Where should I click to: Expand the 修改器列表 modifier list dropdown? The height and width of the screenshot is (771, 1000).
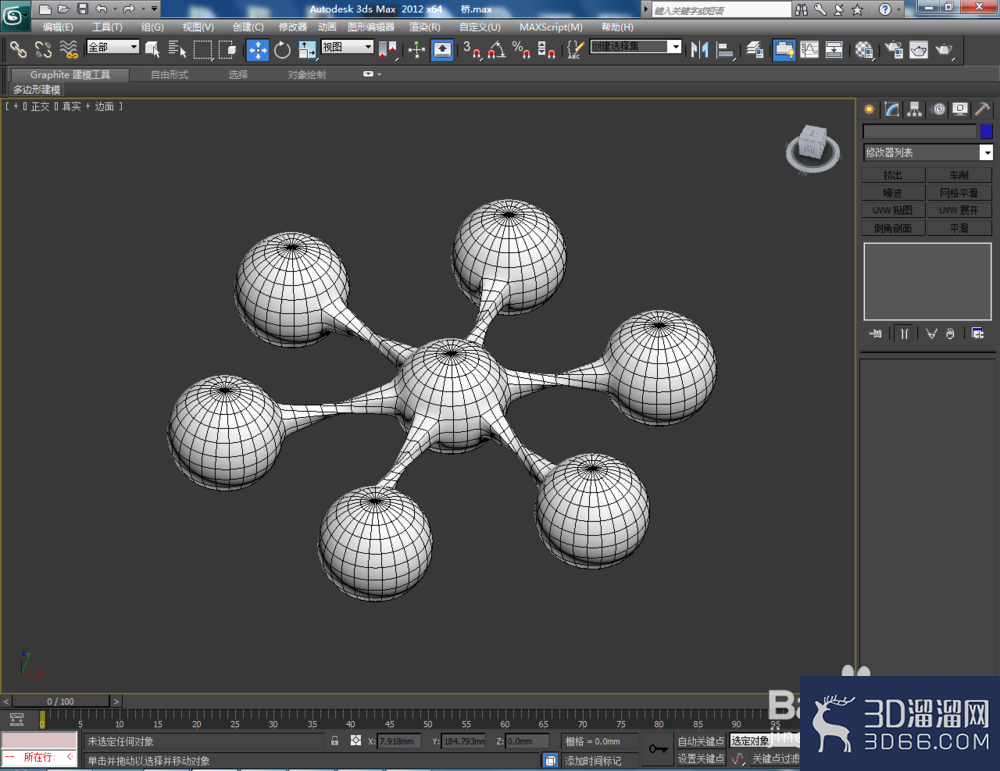pyautogui.click(x=929, y=152)
